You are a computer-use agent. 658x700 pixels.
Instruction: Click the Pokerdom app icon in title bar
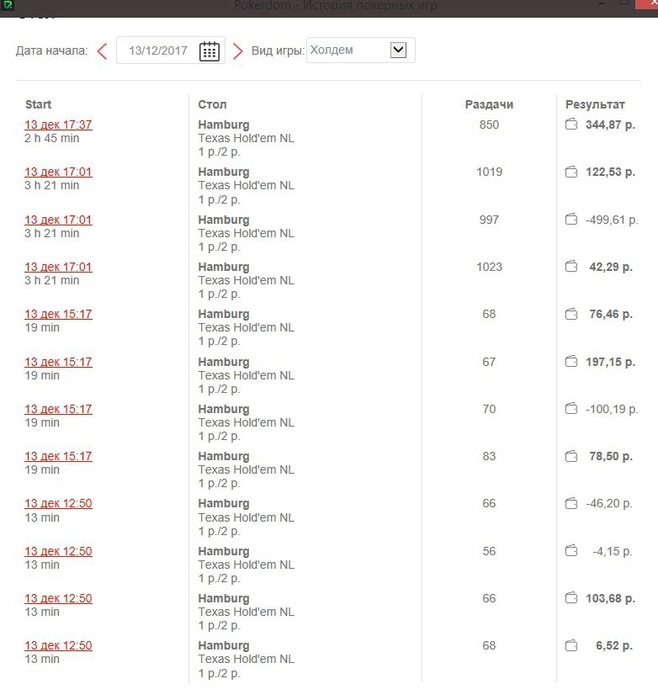(x=8, y=6)
